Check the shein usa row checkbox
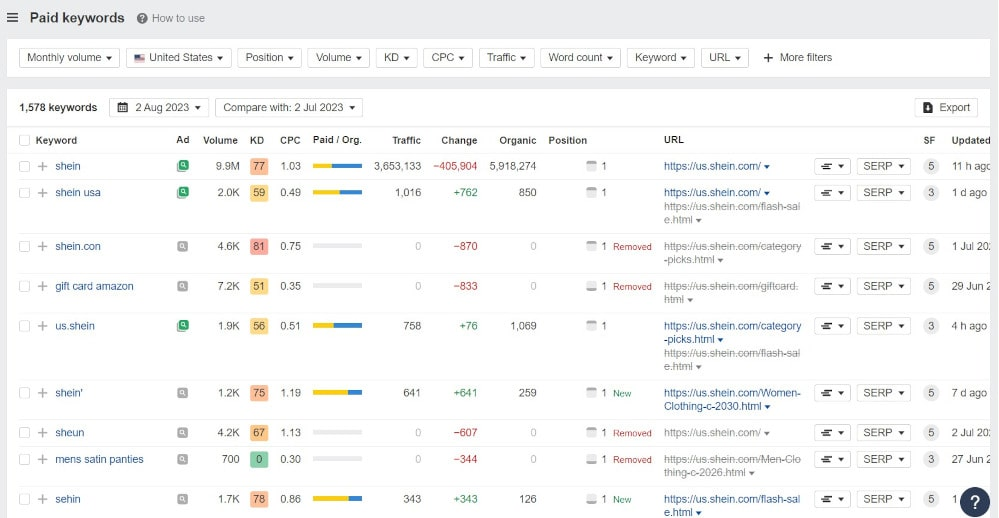The width and height of the screenshot is (999, 518). (x=24, y=192)
